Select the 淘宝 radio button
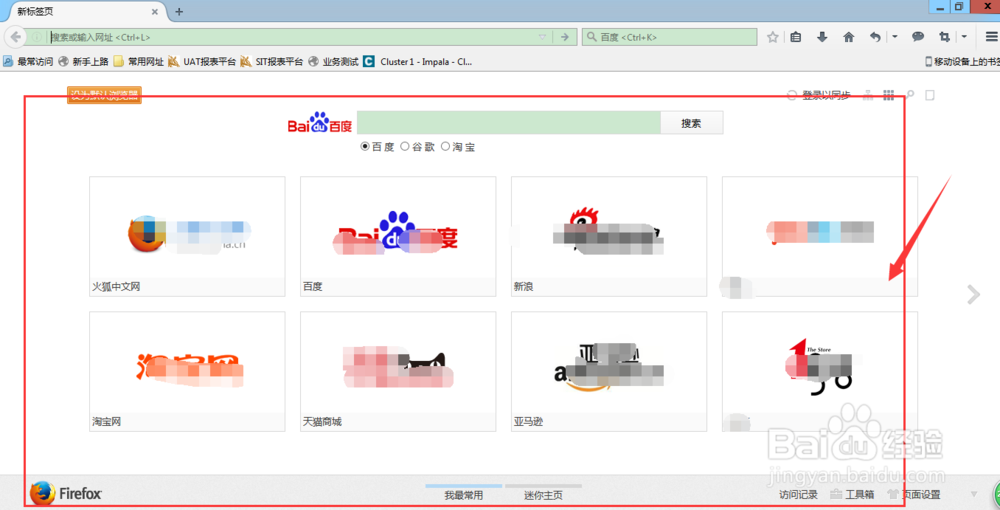This screenshot has height=510, width=1000. pyautogui.click(x=445, y=147)
